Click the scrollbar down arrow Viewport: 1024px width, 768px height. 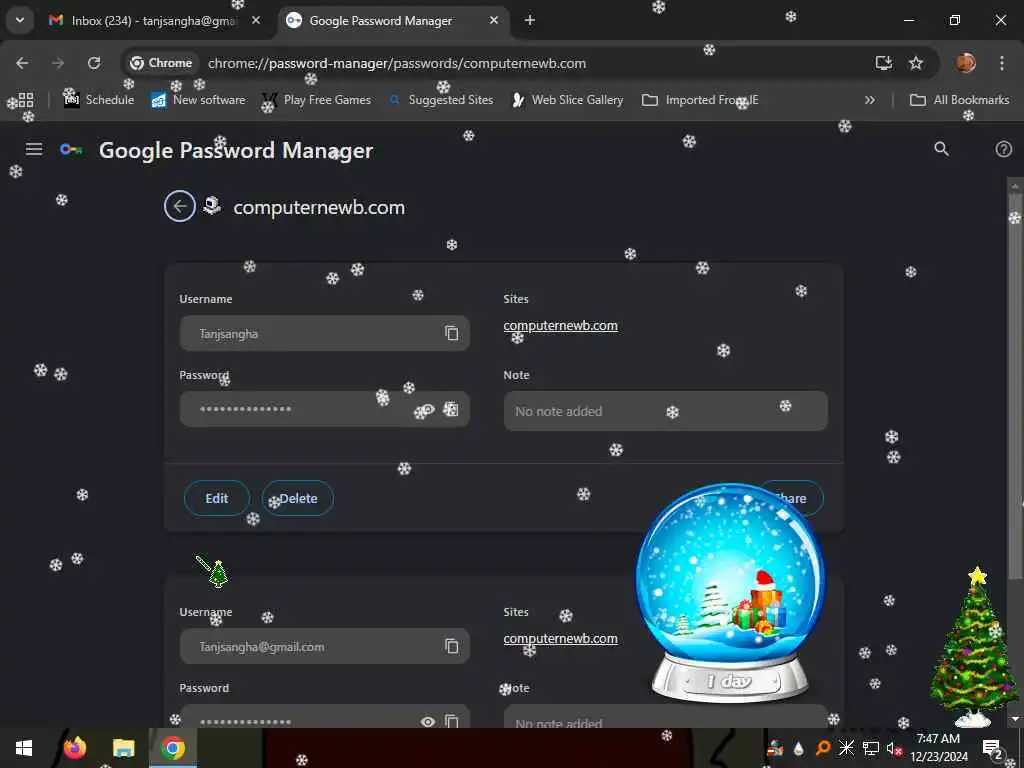(x=1014, y=720)
